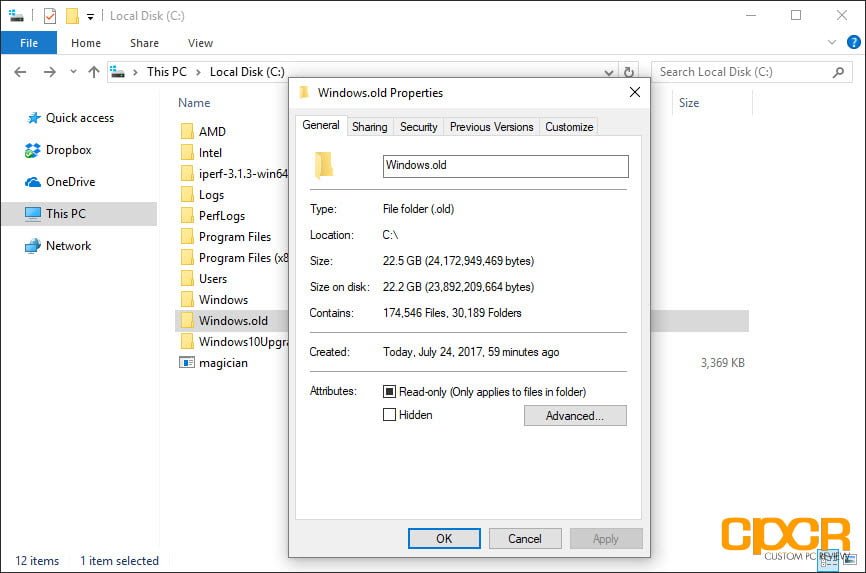Viewport: 866px width, 573px height.
Task: Open the View ribbon tab
Action: click(200, 43)
